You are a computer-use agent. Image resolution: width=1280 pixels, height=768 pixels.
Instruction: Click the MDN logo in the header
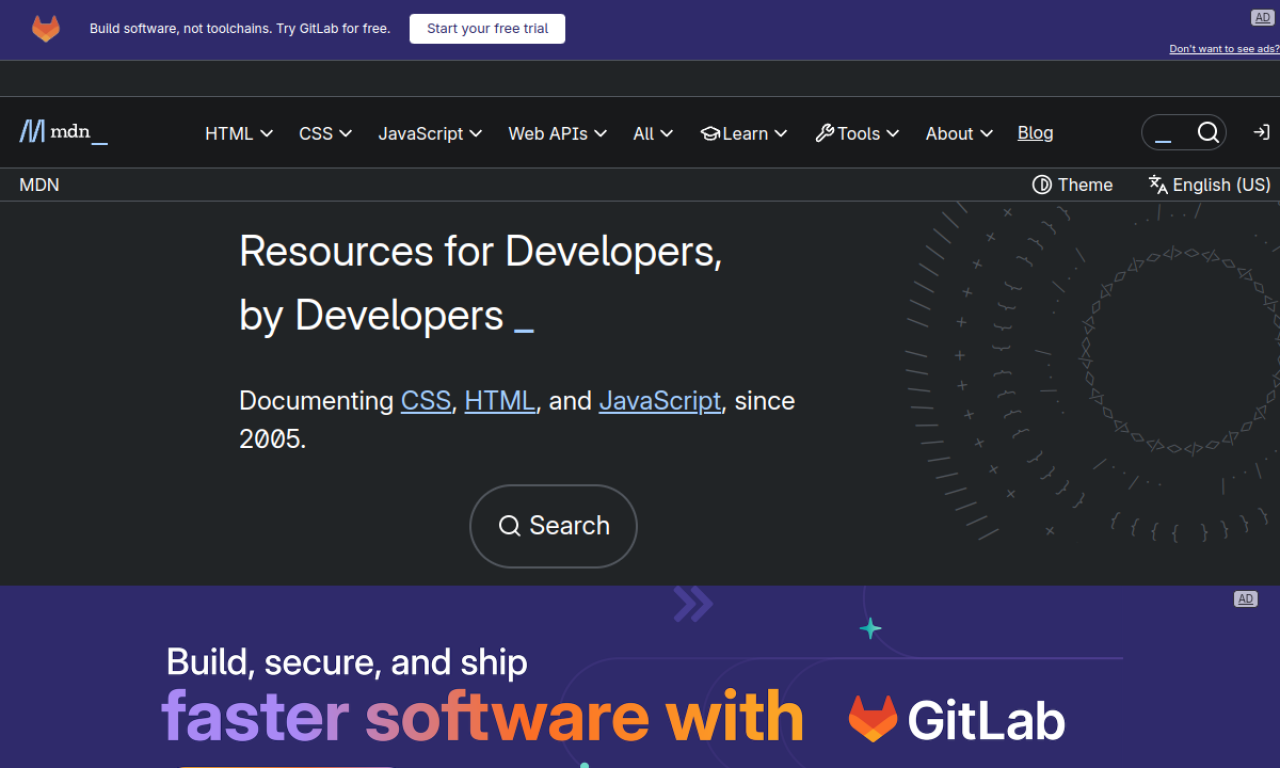(63, 132)
